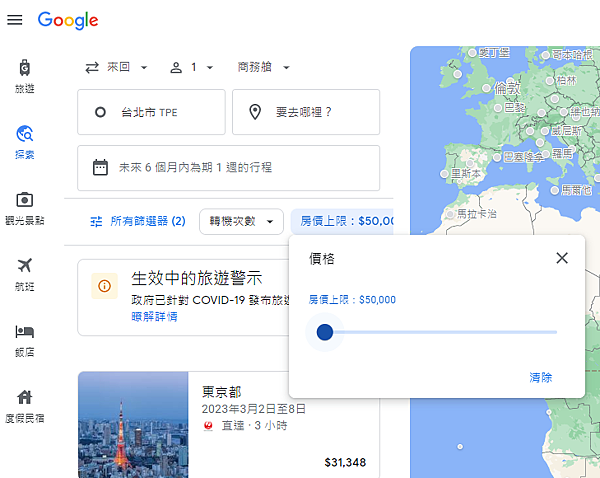
Task: Select 倫敦 London marker on map
Action: point(486,88)
